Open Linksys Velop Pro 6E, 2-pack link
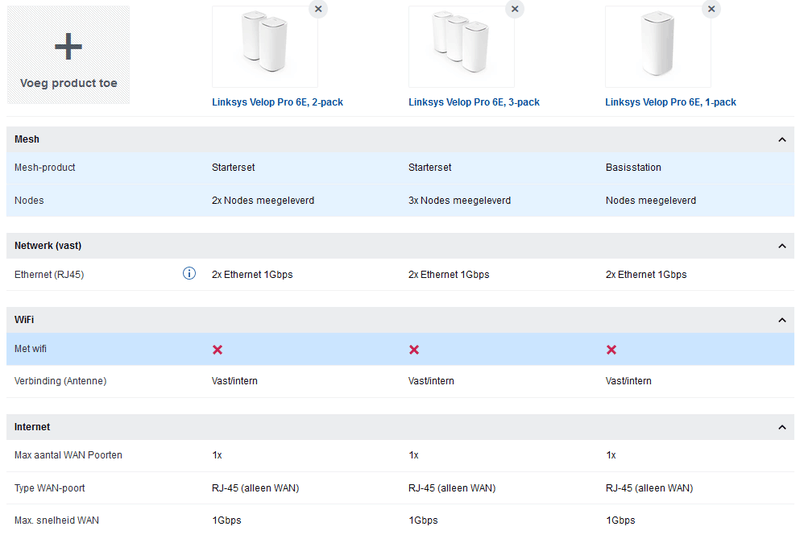800x535 pixels. tap(278, 102)
